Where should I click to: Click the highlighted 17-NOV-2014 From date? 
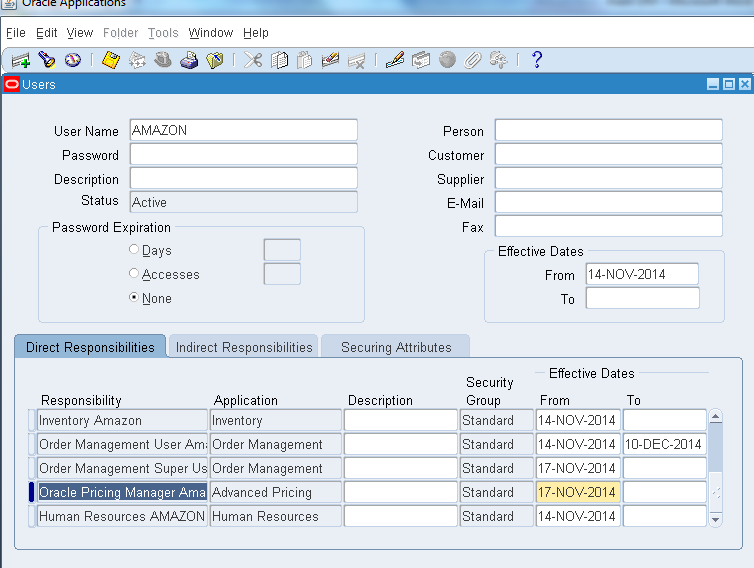point(578,492)
